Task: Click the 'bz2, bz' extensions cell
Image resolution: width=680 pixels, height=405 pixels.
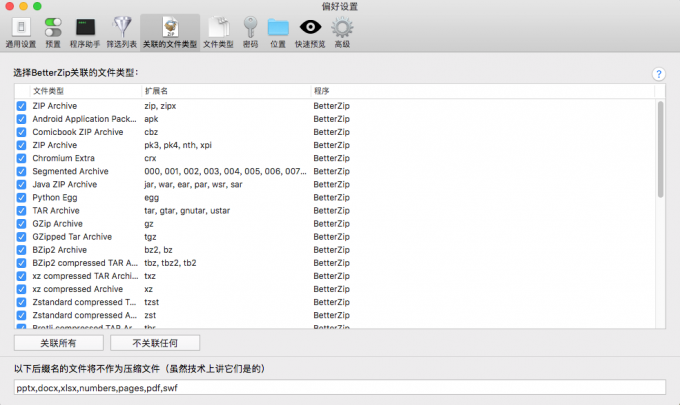Action: 158,250
